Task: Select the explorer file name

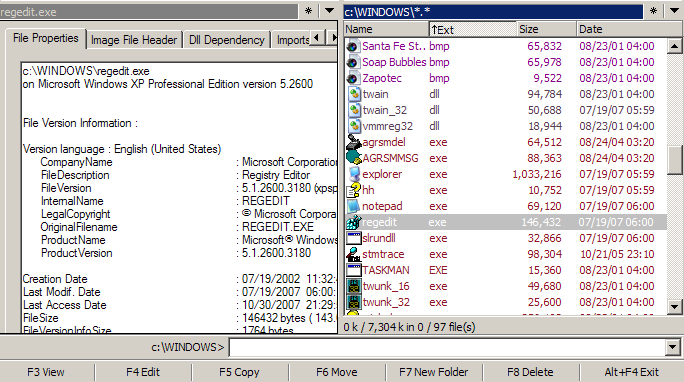Action: (382, 174)
